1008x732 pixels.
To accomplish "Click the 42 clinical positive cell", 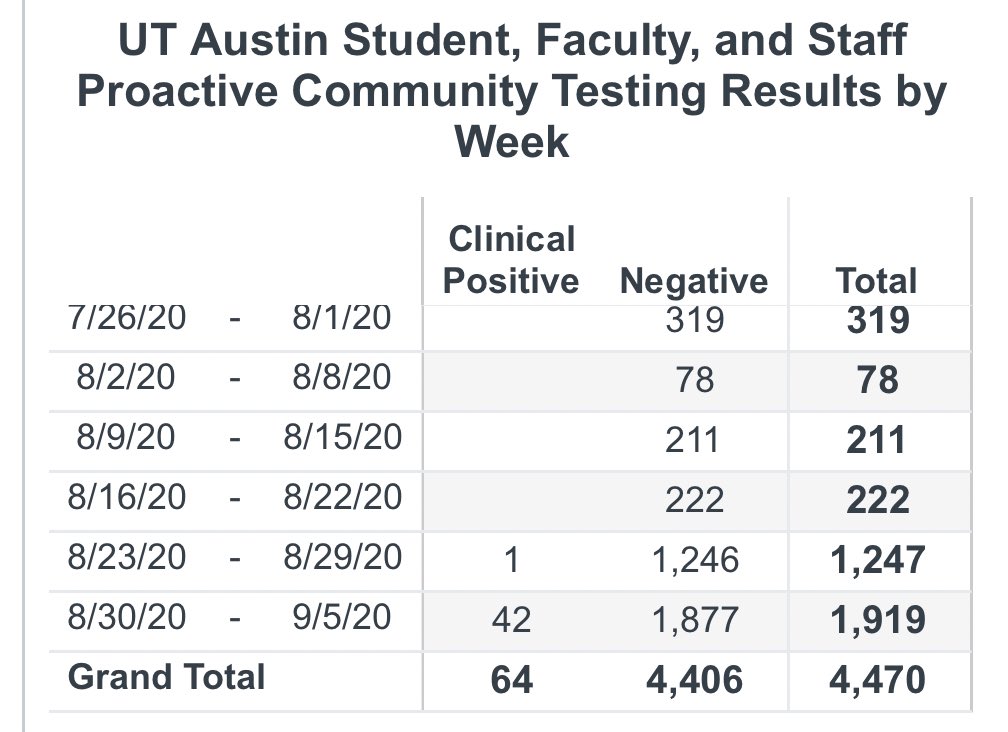I will coord(511,620).
